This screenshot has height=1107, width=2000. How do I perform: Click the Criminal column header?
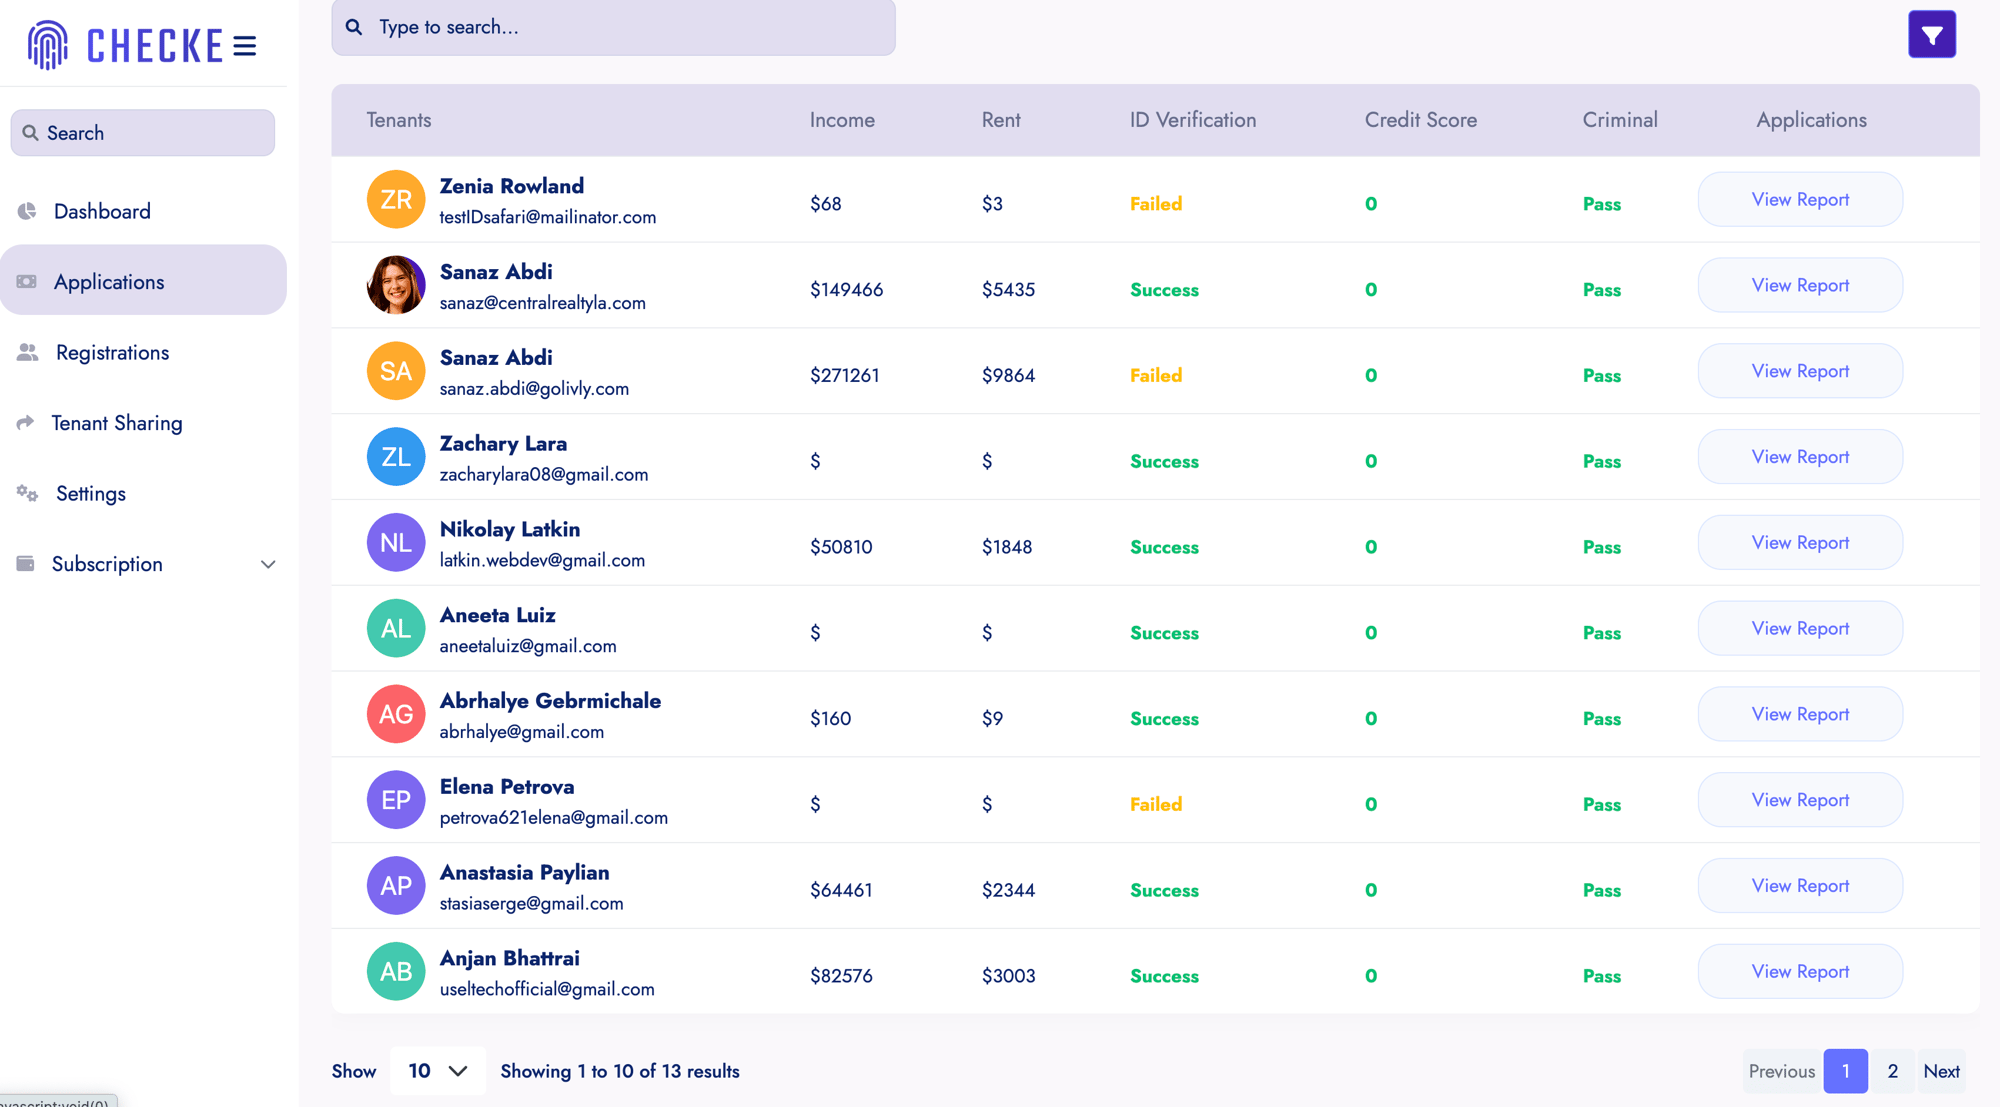pyautogui.click(x=1620, y=120)
